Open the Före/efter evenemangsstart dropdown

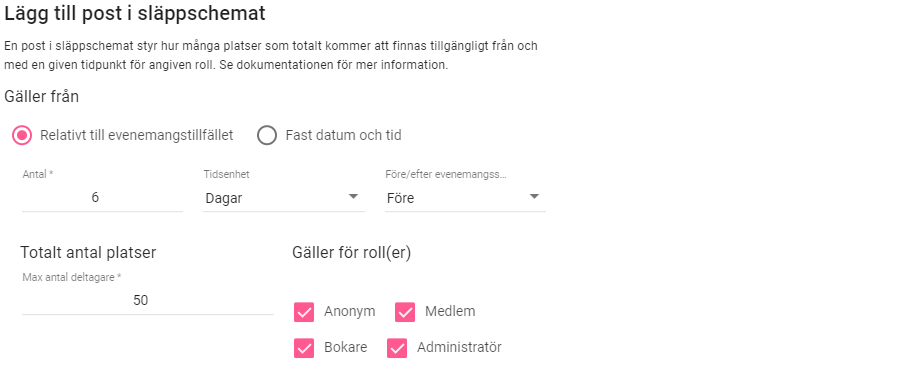(465, 198)
